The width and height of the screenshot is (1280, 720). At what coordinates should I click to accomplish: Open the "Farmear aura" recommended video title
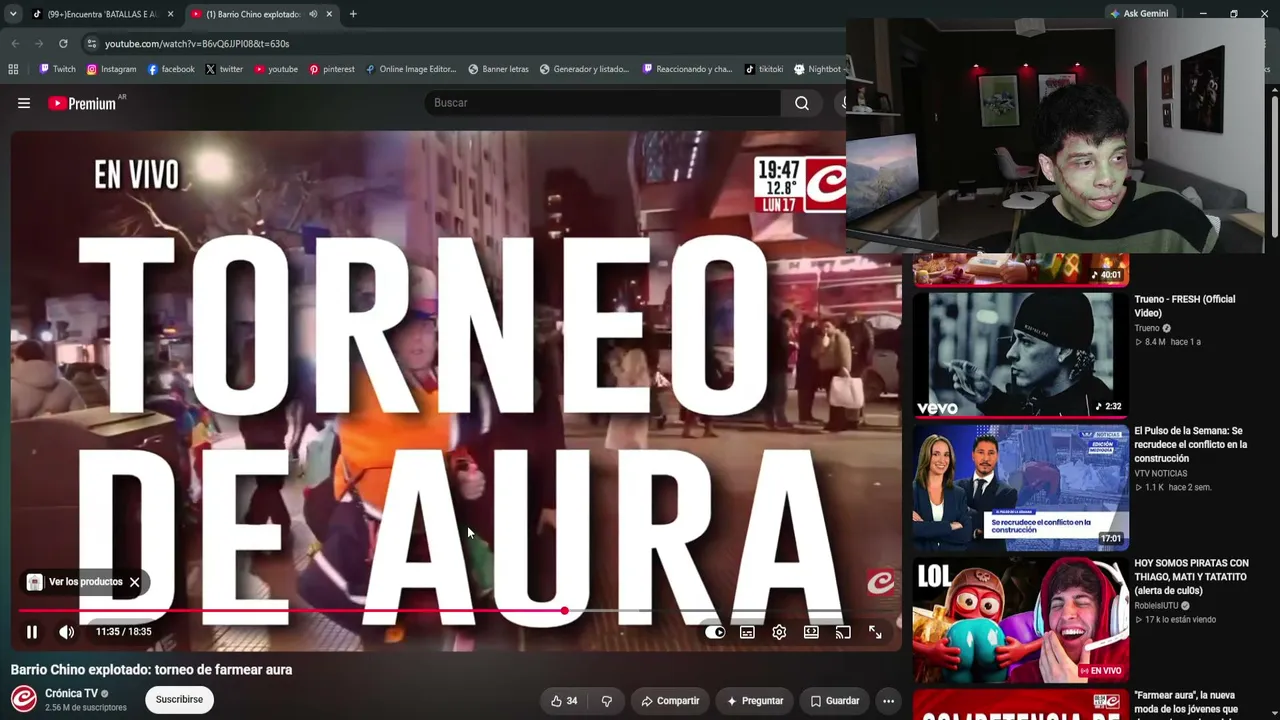(x=1187, y=702)
